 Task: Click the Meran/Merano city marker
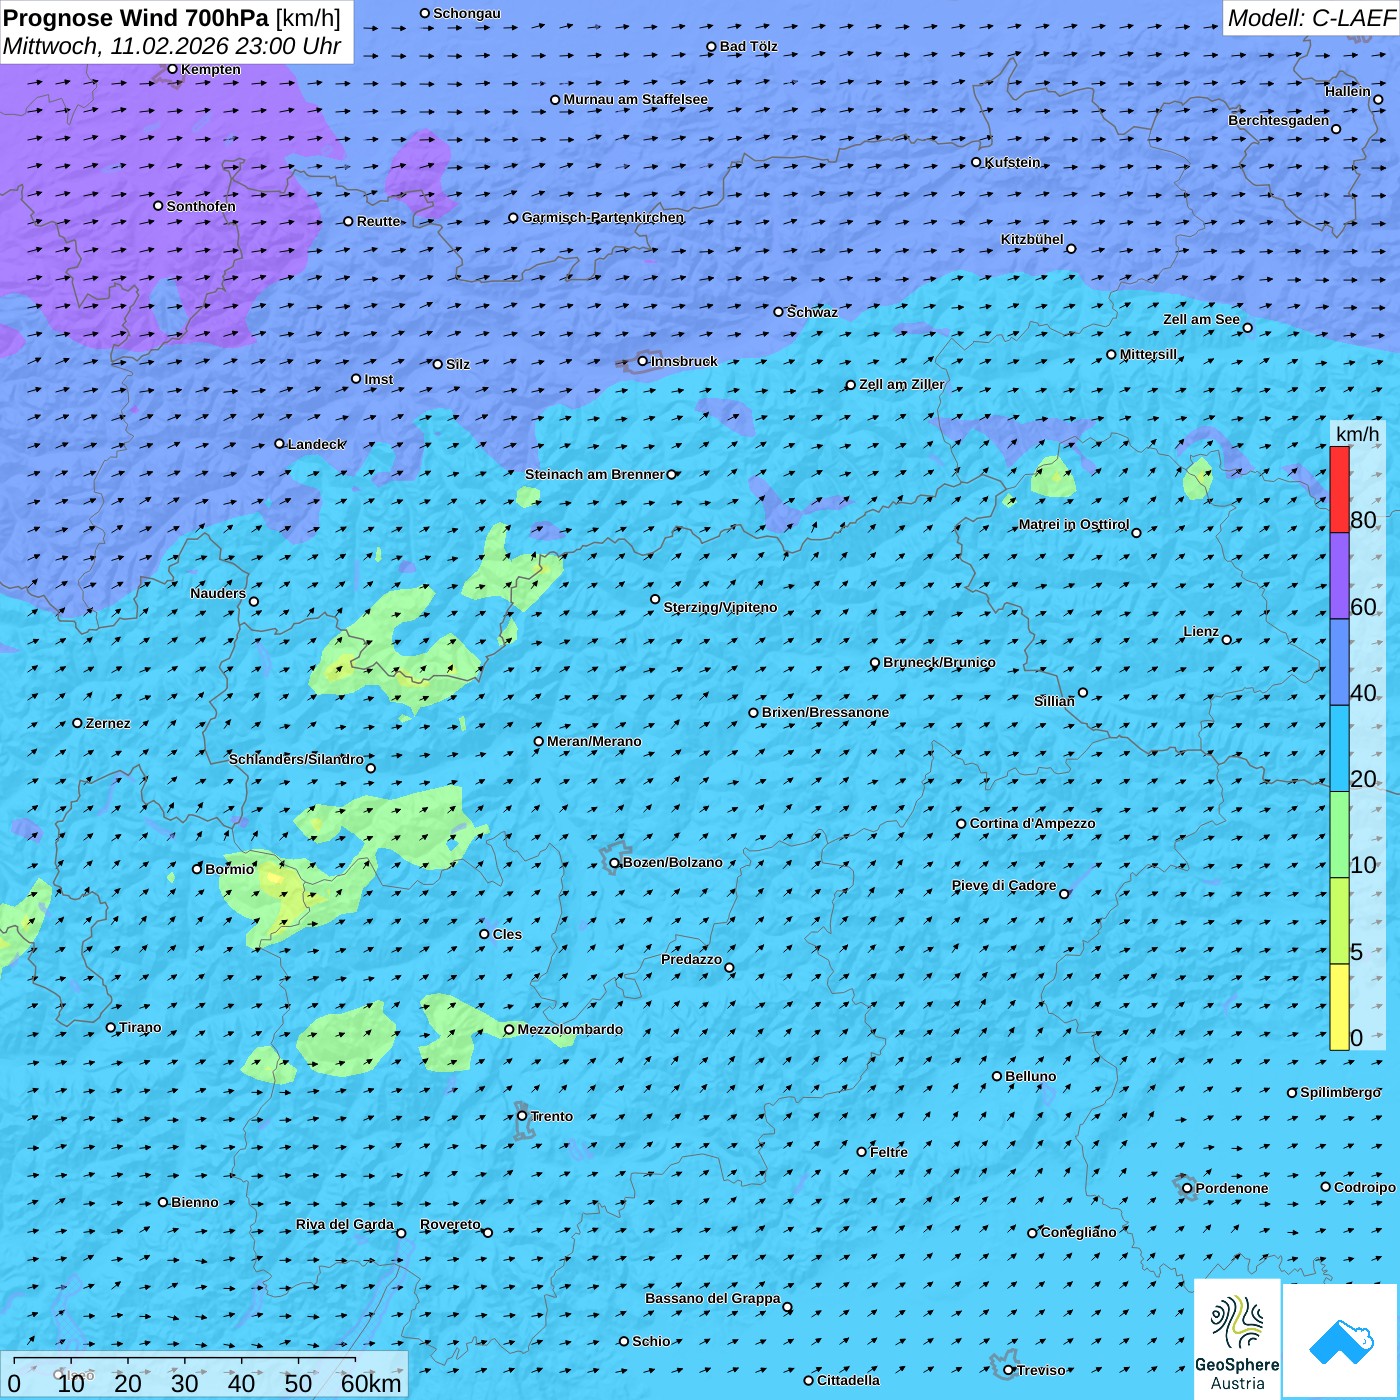[539, 741]
